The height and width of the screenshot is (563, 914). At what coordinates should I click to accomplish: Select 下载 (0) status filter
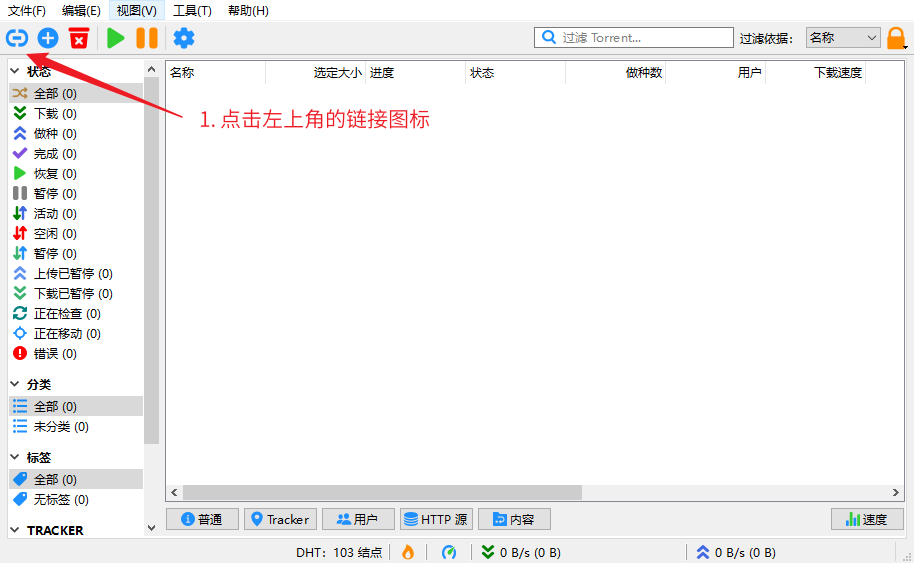pyautogui.click(x=55, y=113)
